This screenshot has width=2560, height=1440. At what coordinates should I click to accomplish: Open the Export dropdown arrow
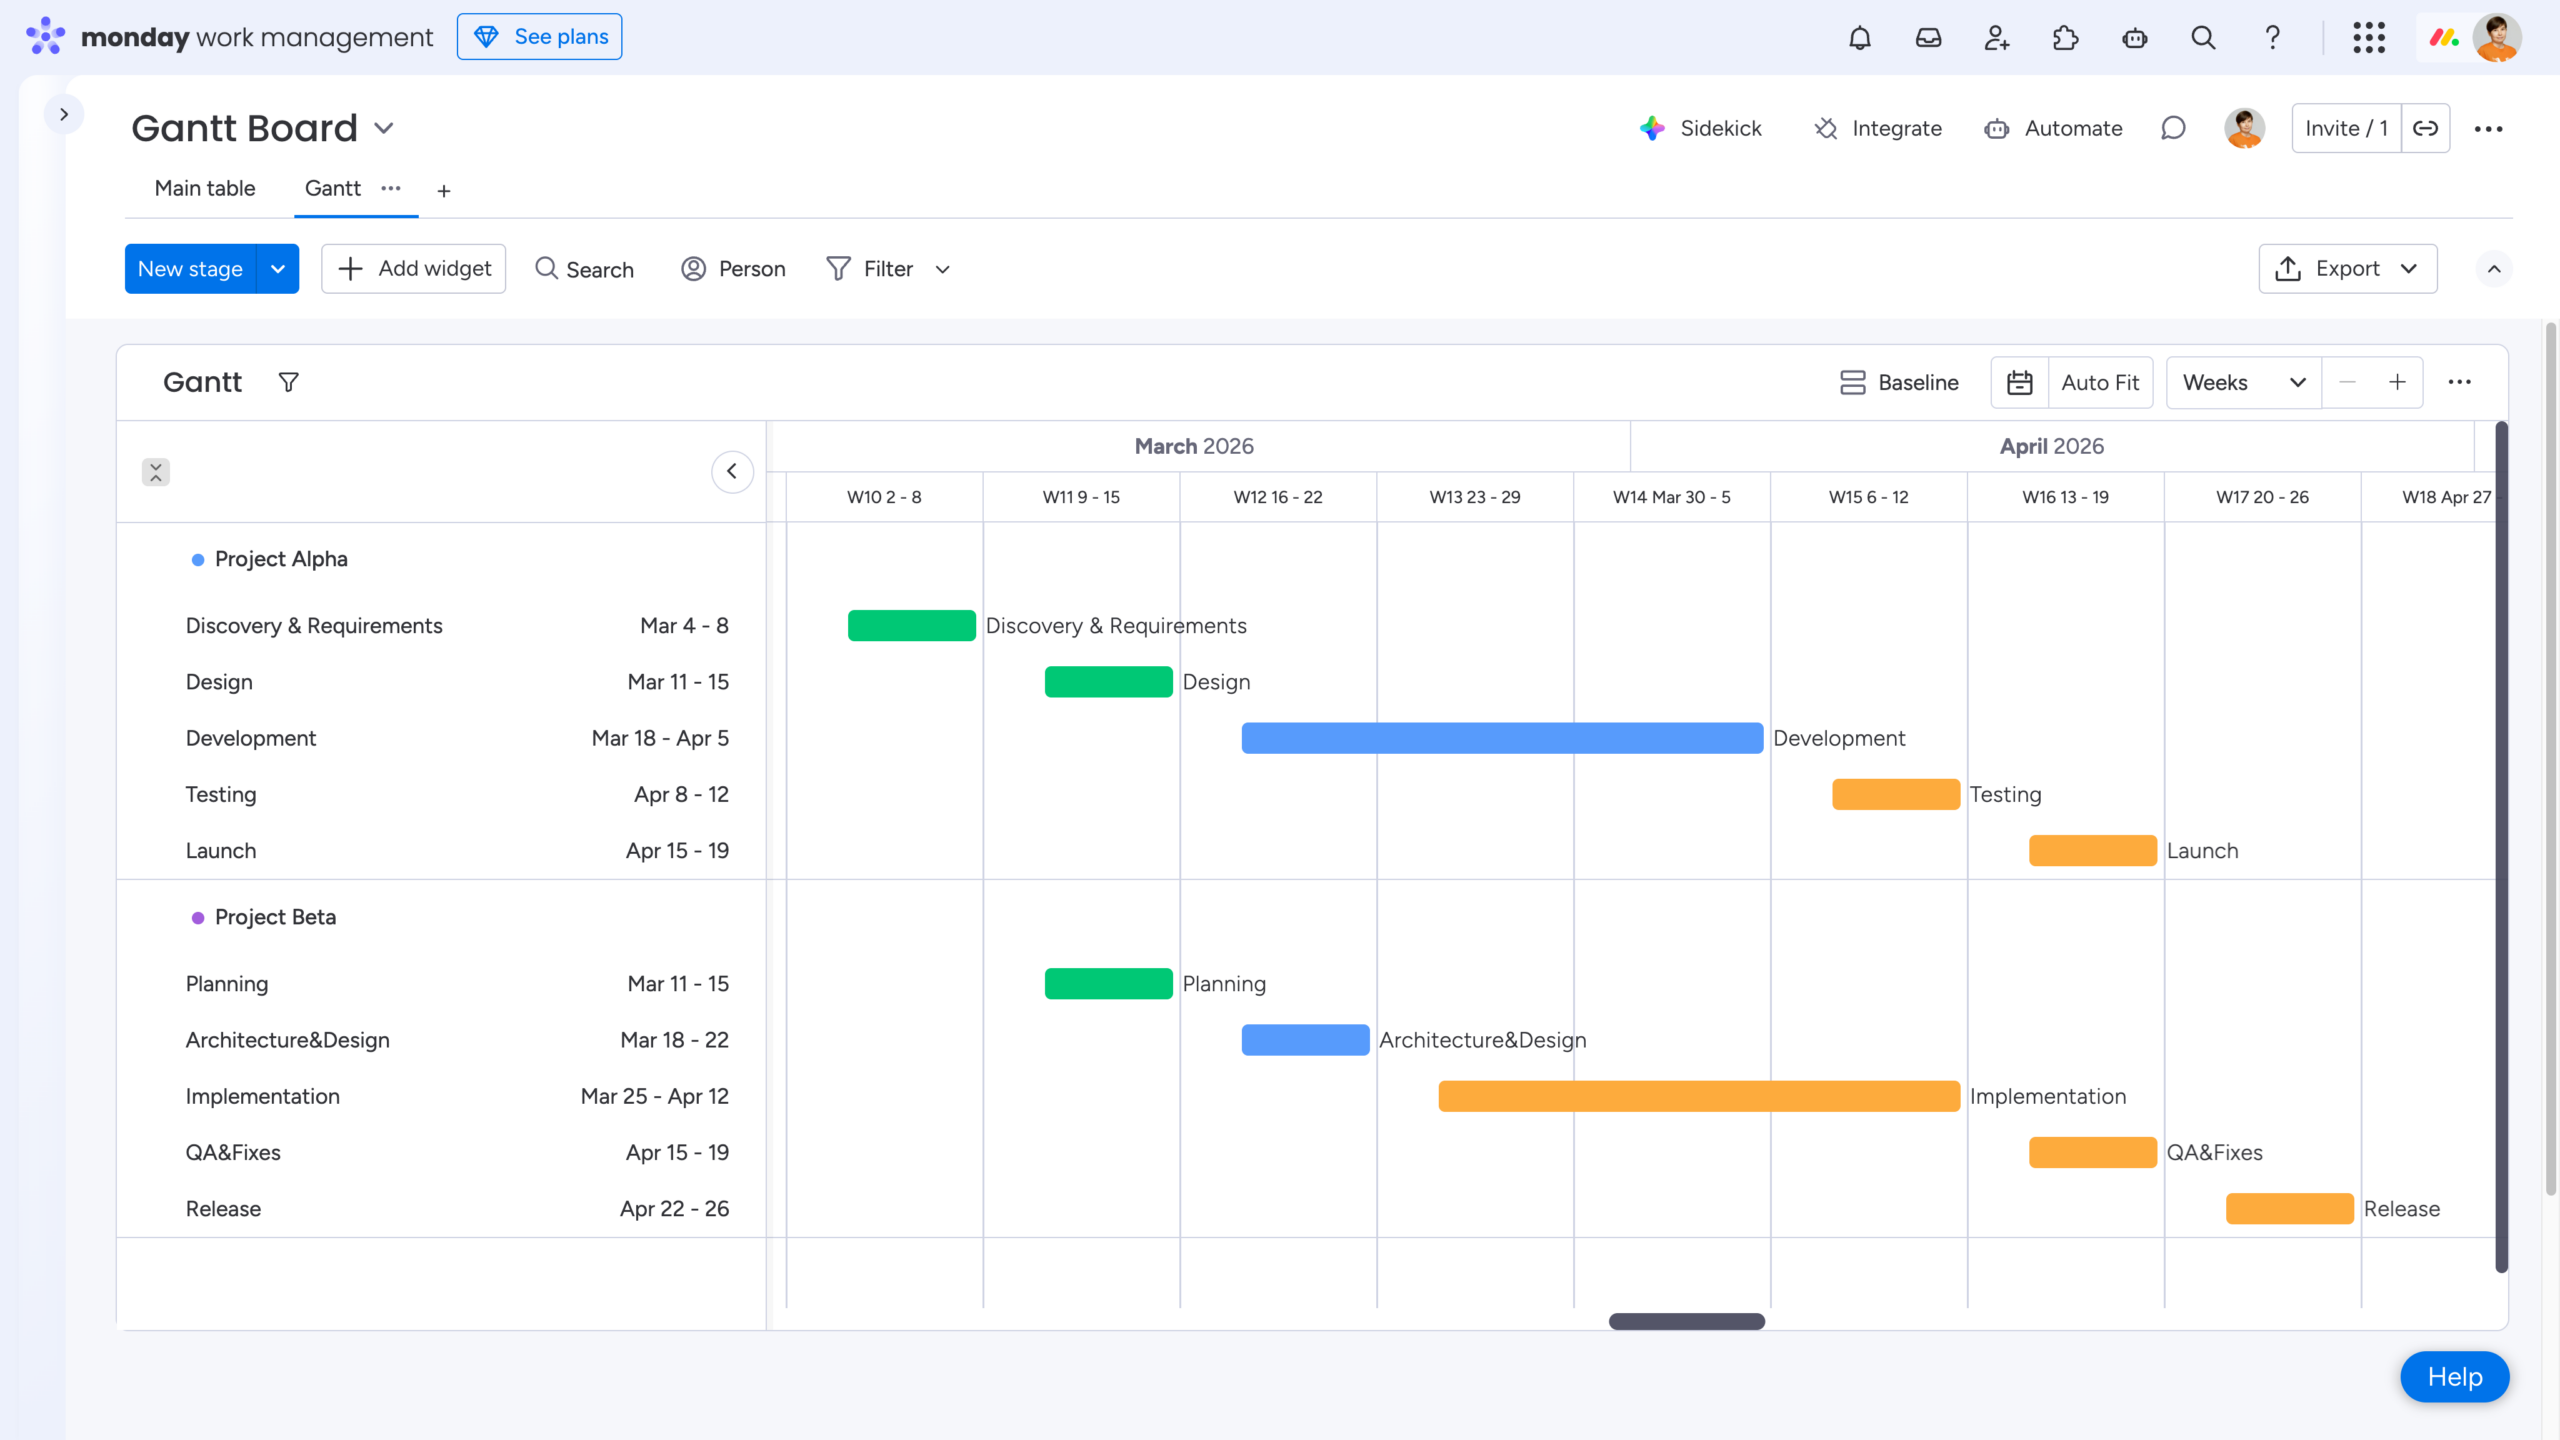coord(2410,268)
